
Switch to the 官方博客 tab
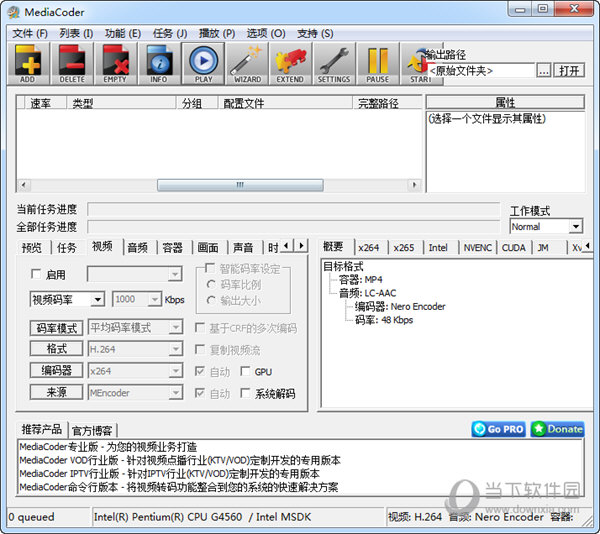coord(92,430)
